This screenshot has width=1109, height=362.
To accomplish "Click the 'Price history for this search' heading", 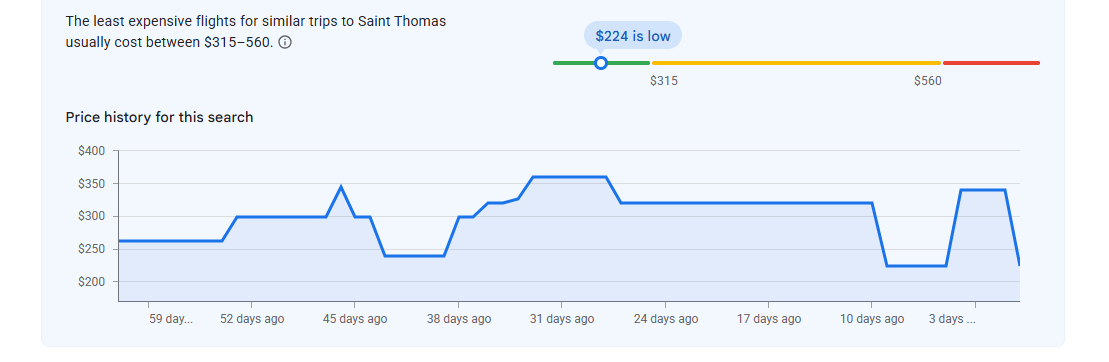I will pos(159,117).
